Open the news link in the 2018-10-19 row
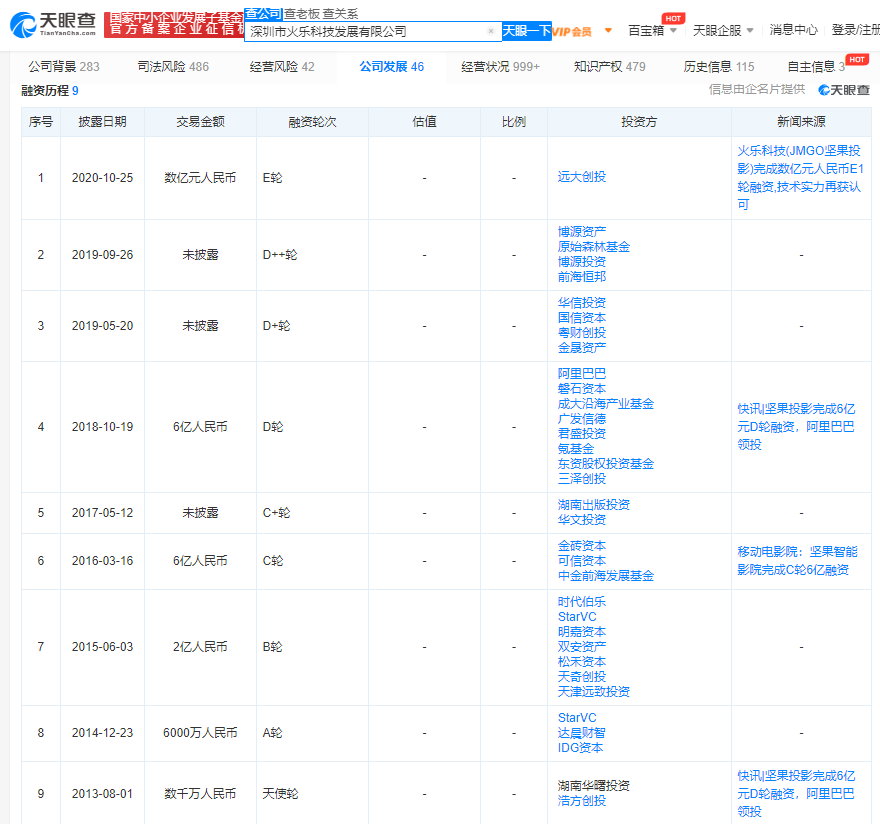Viewport: 880px width, 824px height. (x=796, y=427)
